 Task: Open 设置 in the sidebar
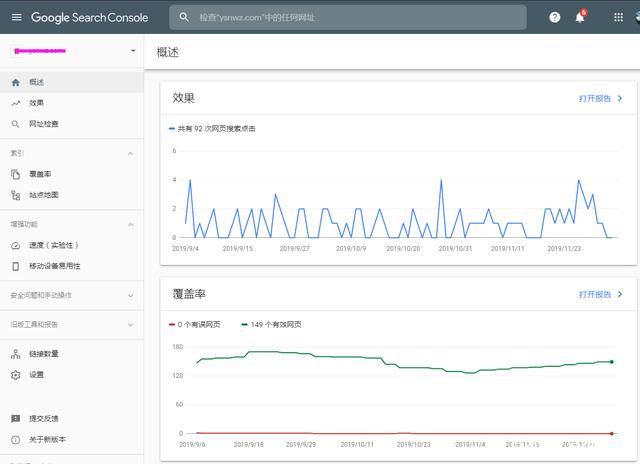point(71,375)
